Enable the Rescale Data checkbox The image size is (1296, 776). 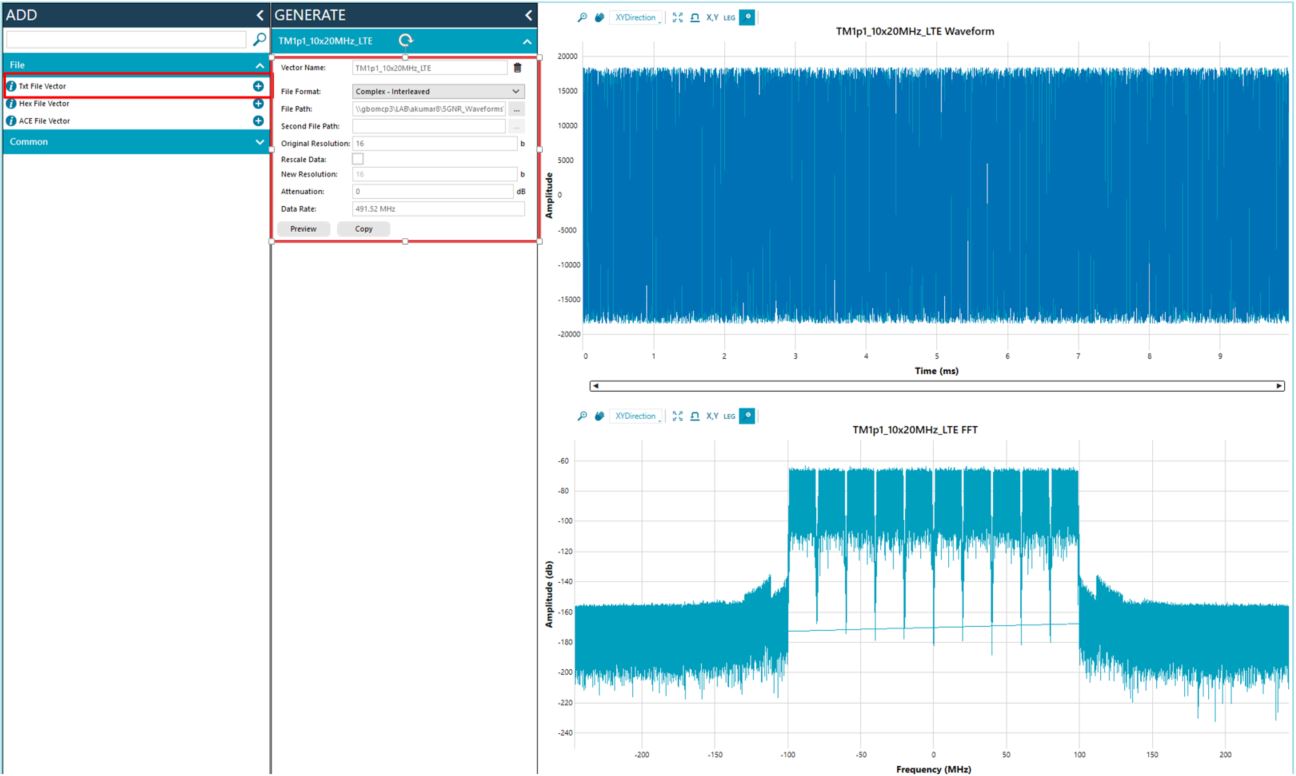coord(358,159)
